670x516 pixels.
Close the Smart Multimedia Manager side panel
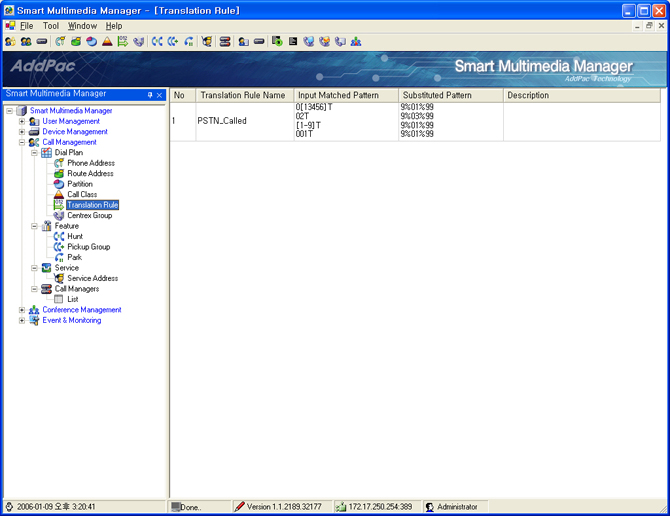tap(160, 95)
